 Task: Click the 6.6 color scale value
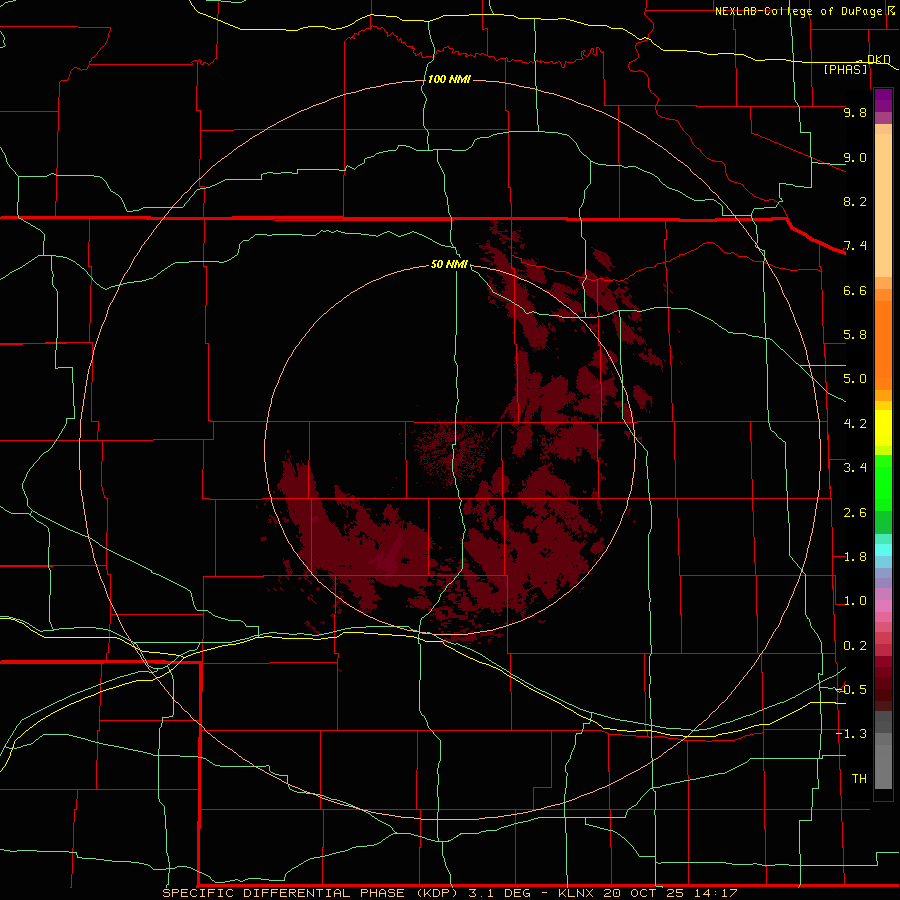[x=855, y=290]
